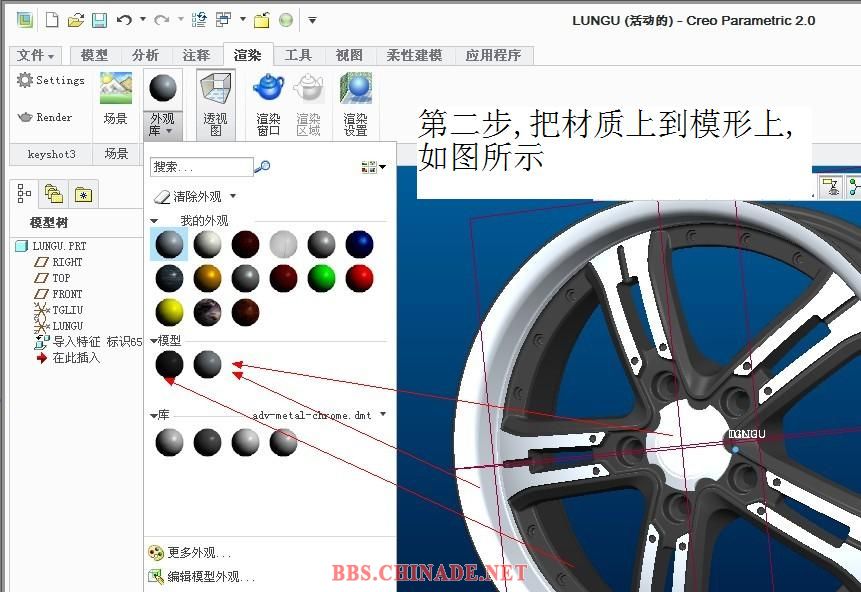Select the yellow appearance sphere
This screenshot has width=861, height=592.
click(169, 312)
